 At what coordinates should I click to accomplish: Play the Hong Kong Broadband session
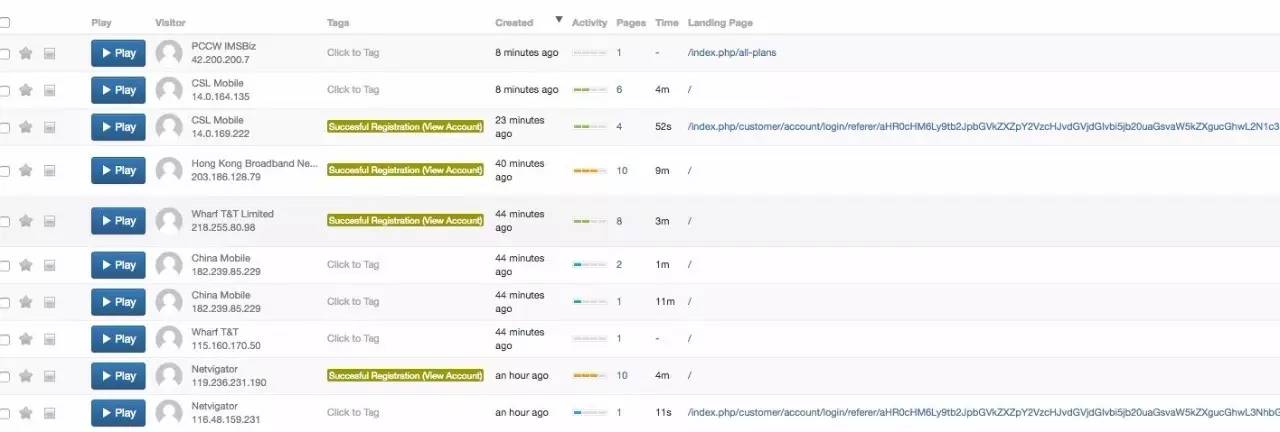click(x=118, y=170)
